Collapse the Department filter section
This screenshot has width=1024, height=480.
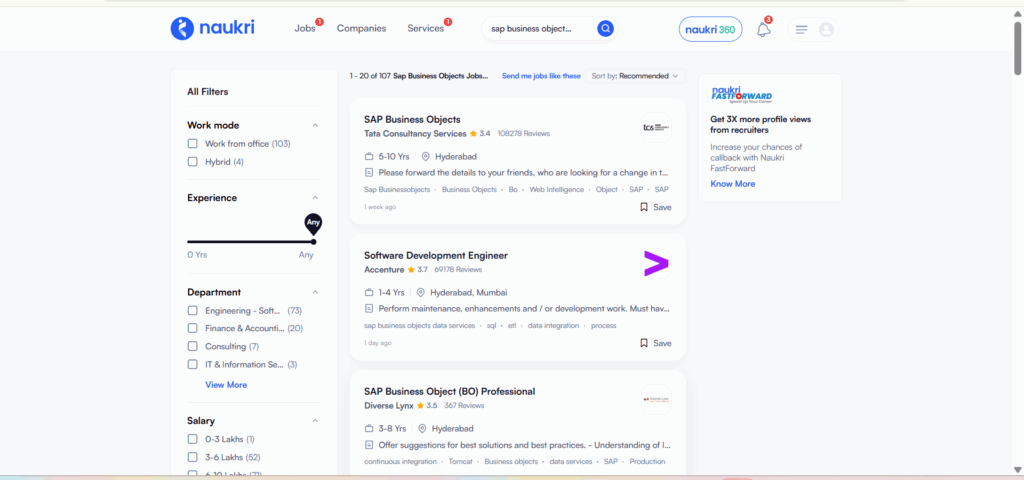315,292
